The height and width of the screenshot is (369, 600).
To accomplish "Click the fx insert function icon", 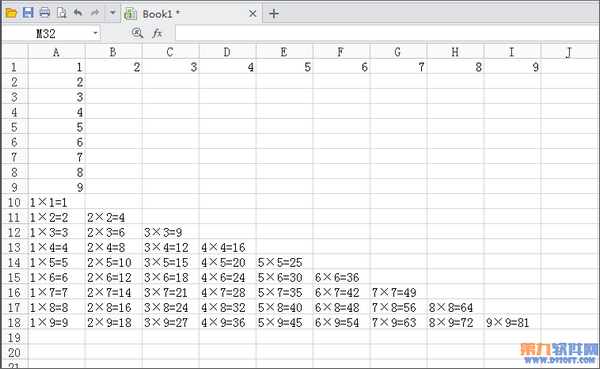I will 157,33.
